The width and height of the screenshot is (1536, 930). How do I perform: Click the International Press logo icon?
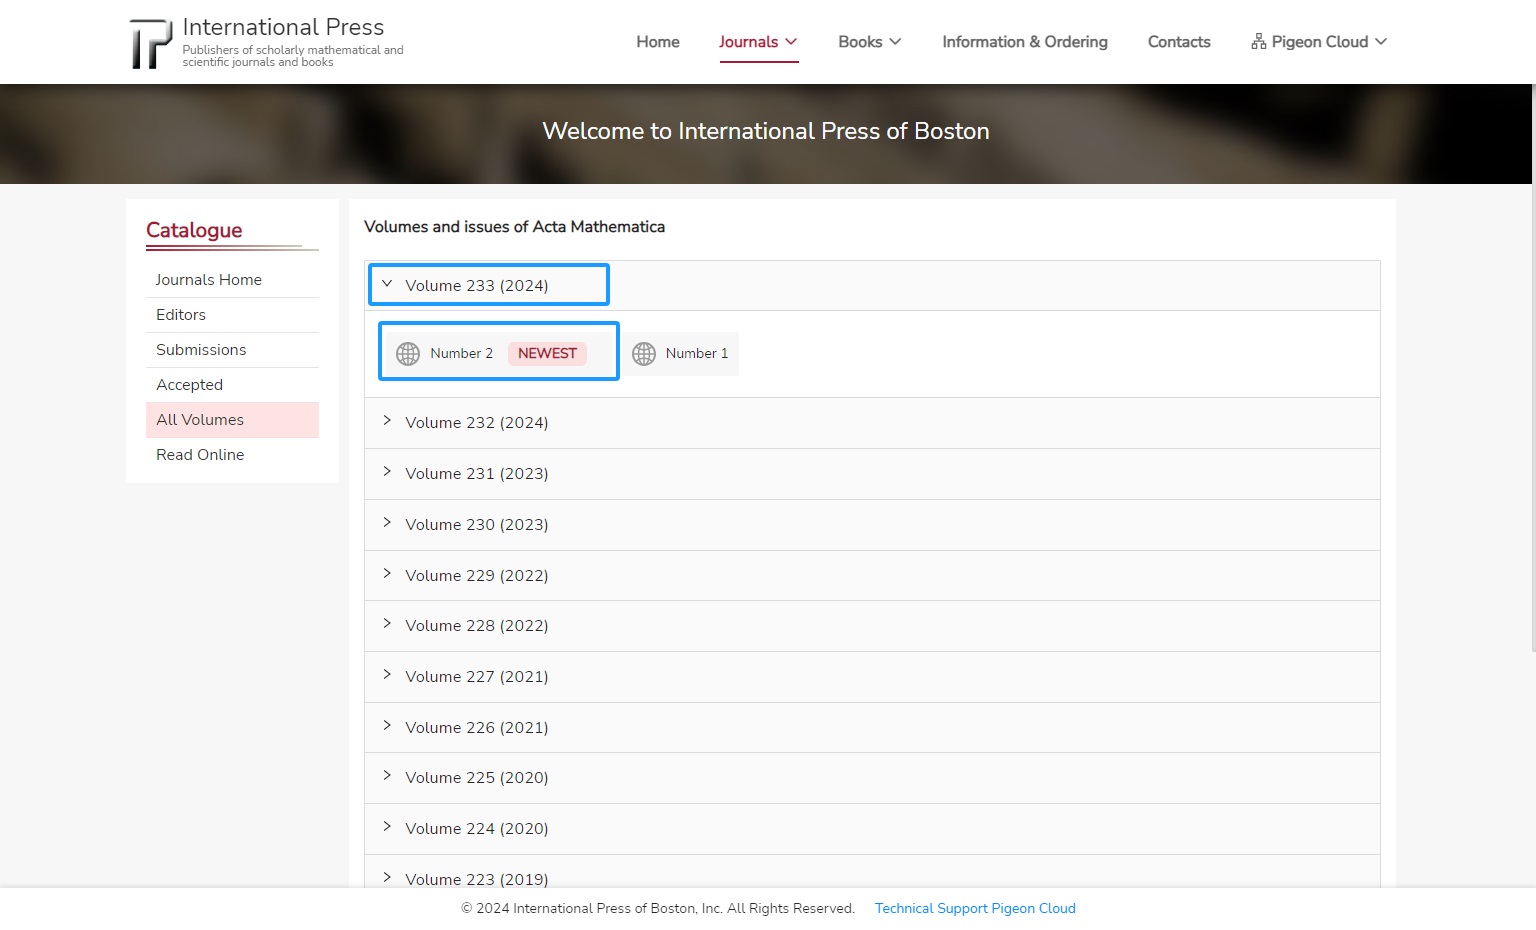point(151,43)
